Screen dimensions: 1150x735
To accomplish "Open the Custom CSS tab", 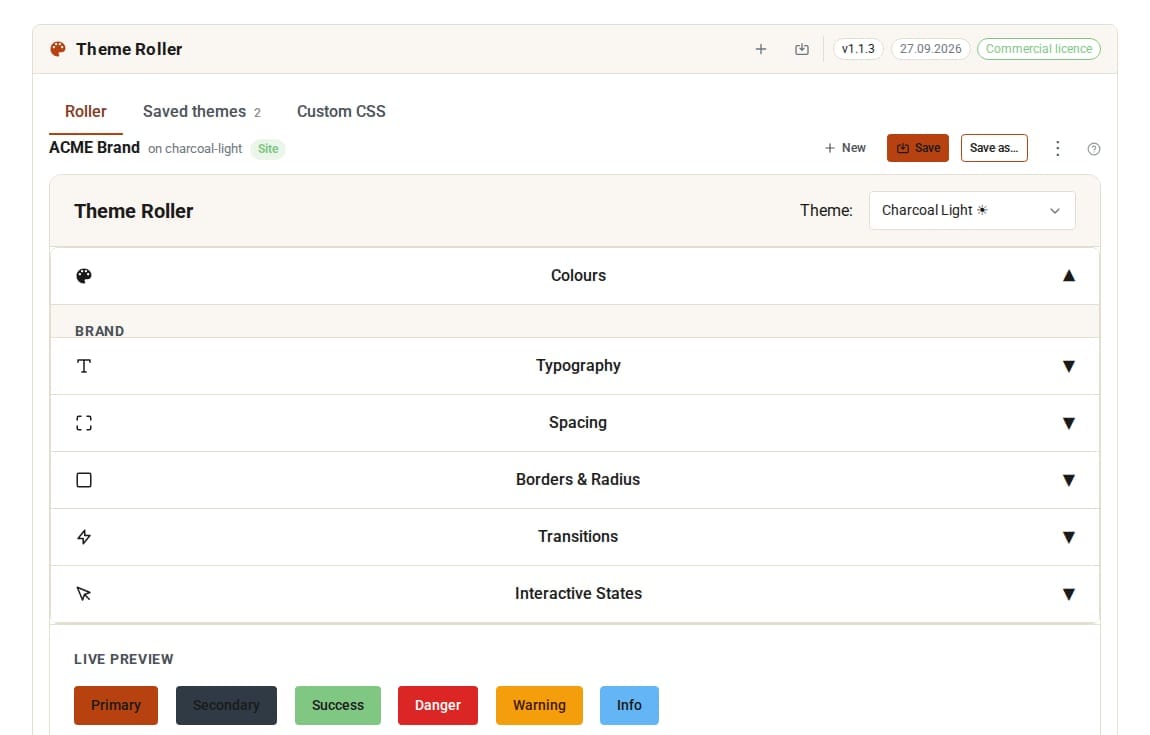I will [x=341, y=111].
